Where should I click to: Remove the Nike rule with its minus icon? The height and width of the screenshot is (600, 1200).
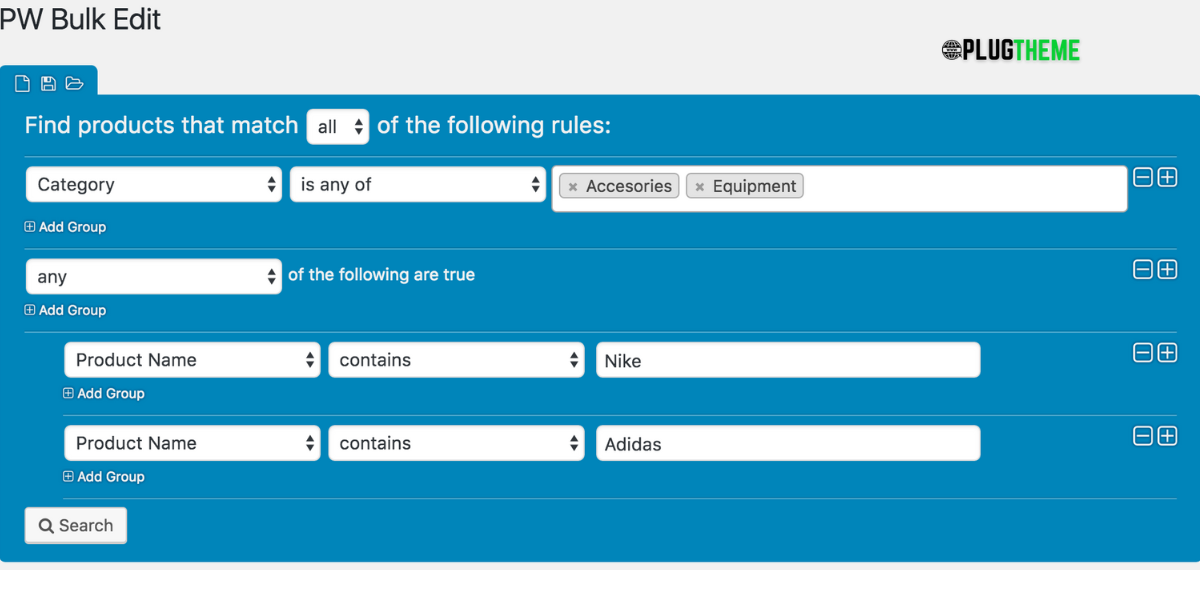tap(1143, 353)
